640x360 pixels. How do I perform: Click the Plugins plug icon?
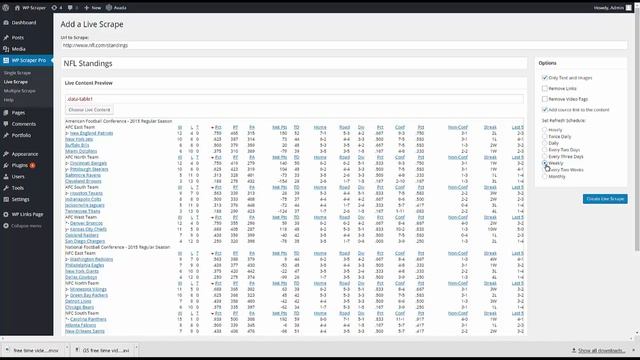(x=6, y=165)
